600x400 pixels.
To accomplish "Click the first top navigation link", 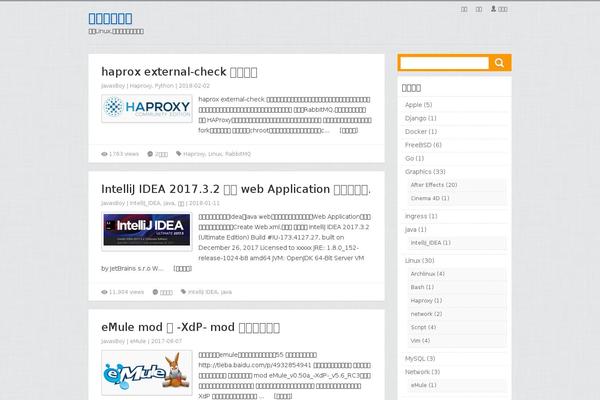I will tap(464, 9).
